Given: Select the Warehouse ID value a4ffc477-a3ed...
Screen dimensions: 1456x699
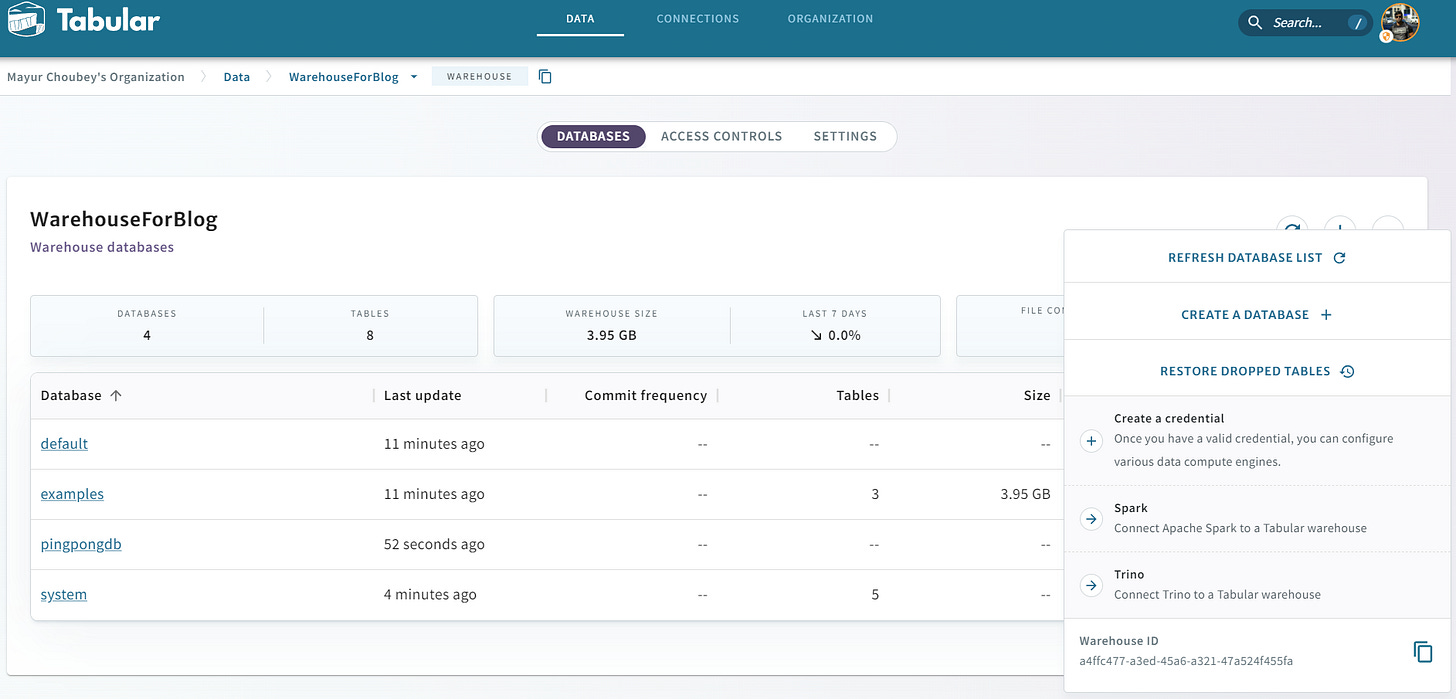Looking at the screenshot, I should [x=1186, y=661].
